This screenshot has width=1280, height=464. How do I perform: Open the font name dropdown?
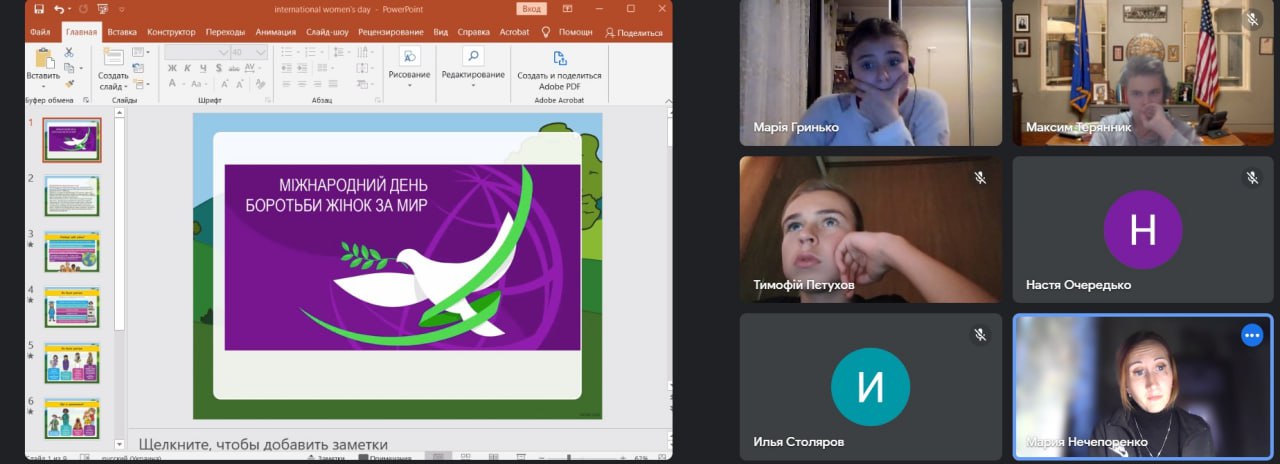click(224, 52)
